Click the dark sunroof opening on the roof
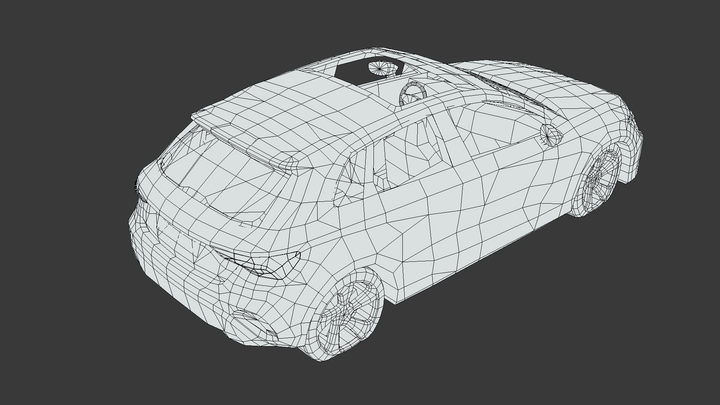The image size is (720, 405). coord(367,71)
